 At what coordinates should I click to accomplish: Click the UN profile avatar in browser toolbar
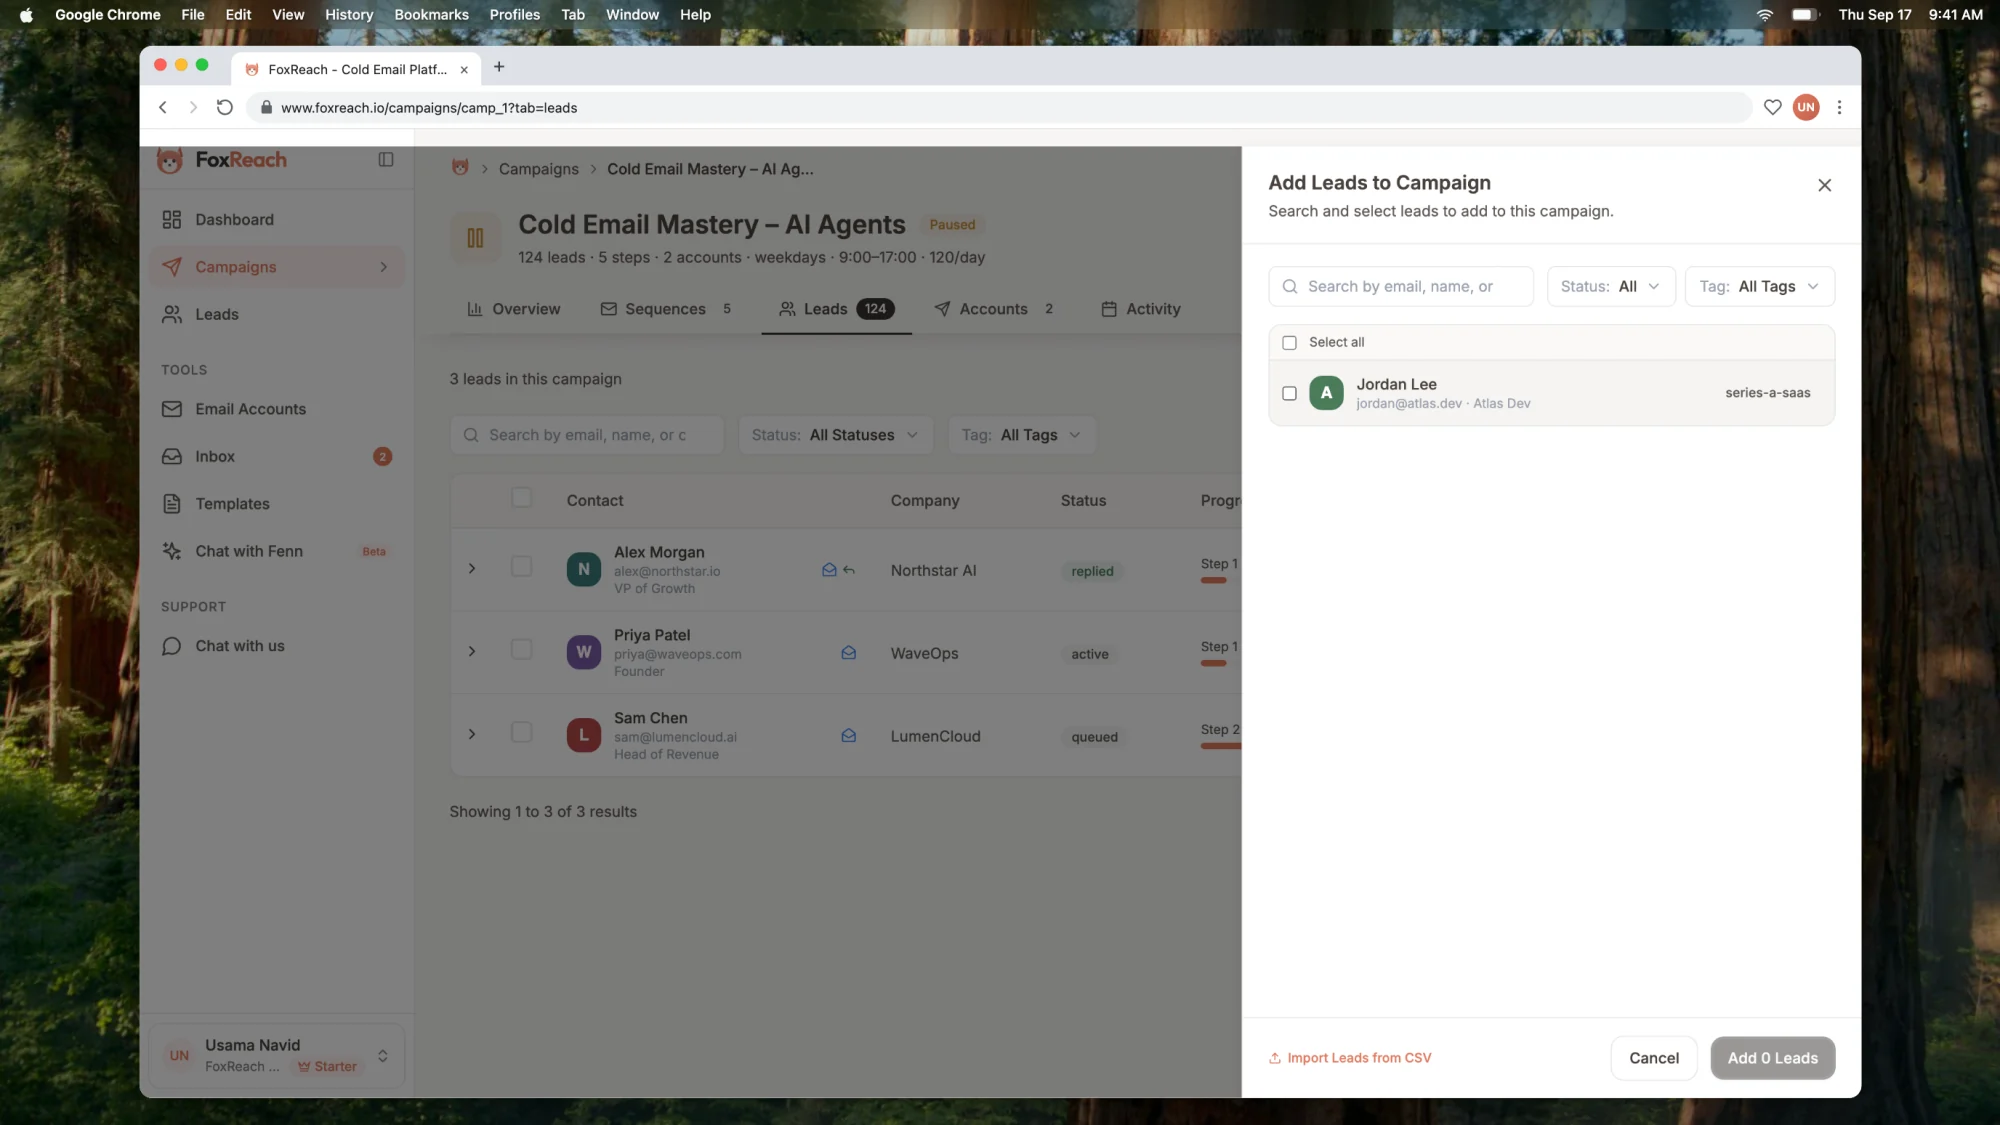(1805, 107)
